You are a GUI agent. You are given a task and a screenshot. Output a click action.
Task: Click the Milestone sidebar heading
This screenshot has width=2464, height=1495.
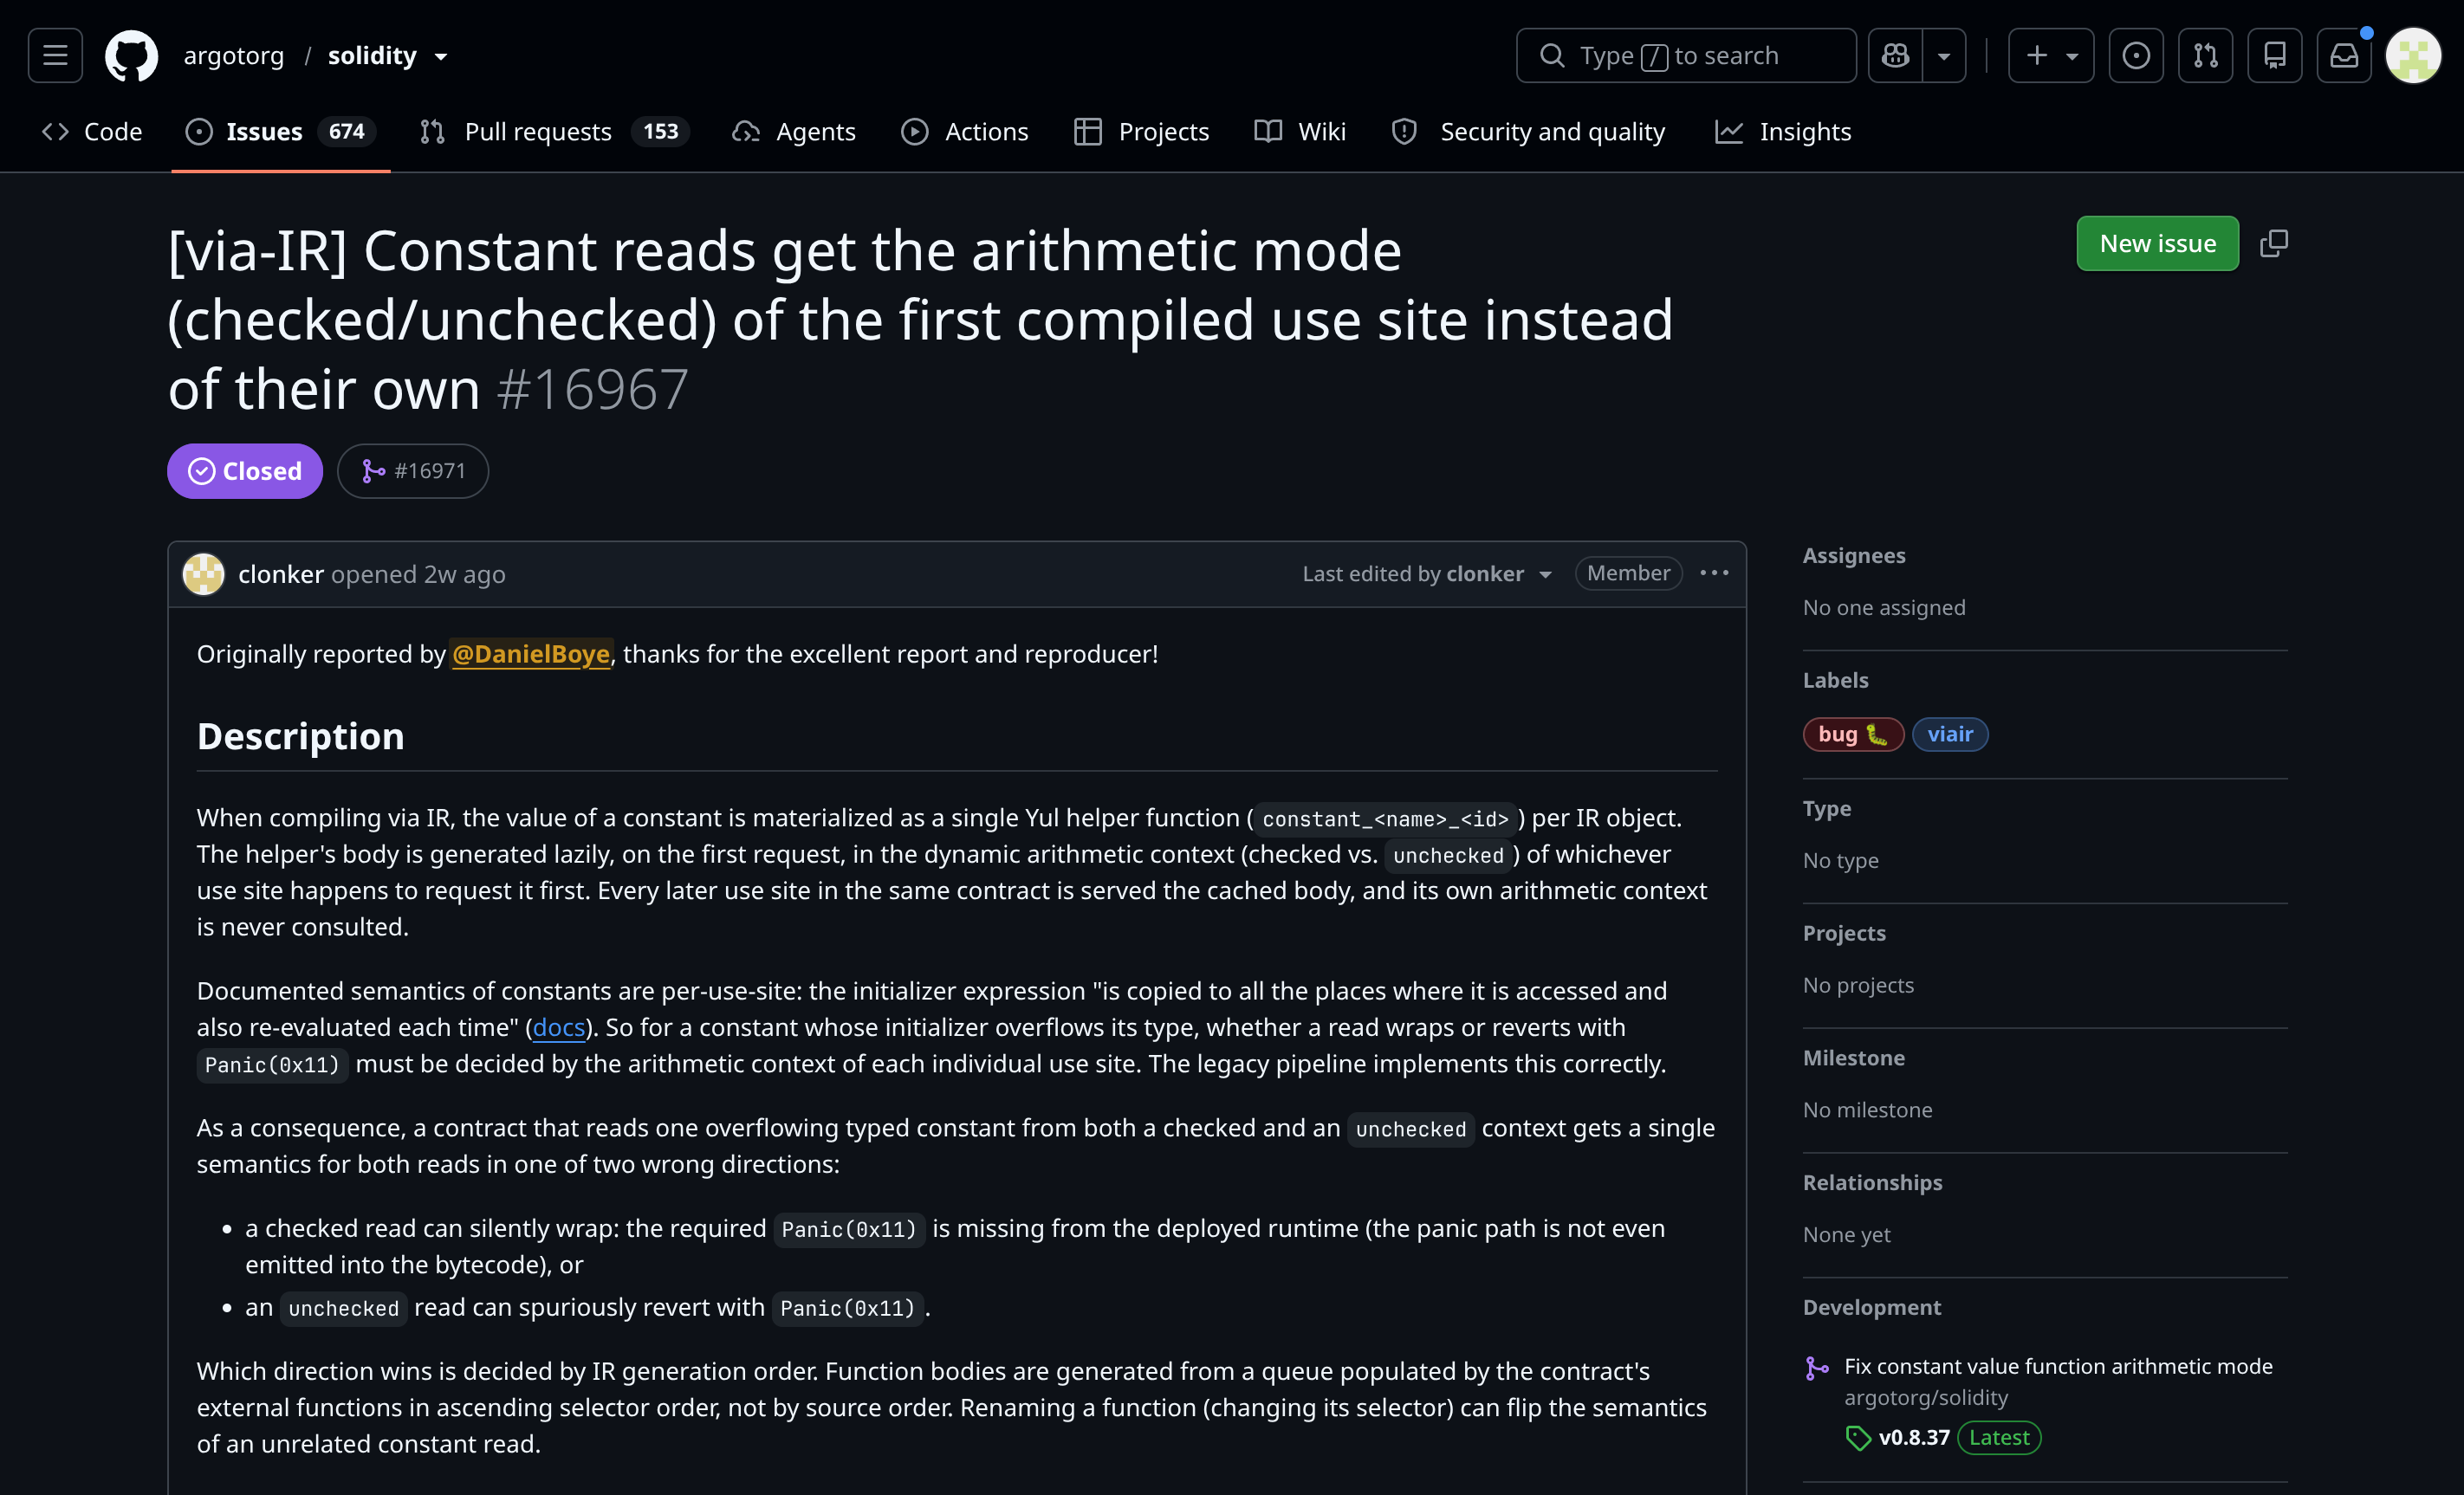pos(1854,1058)
